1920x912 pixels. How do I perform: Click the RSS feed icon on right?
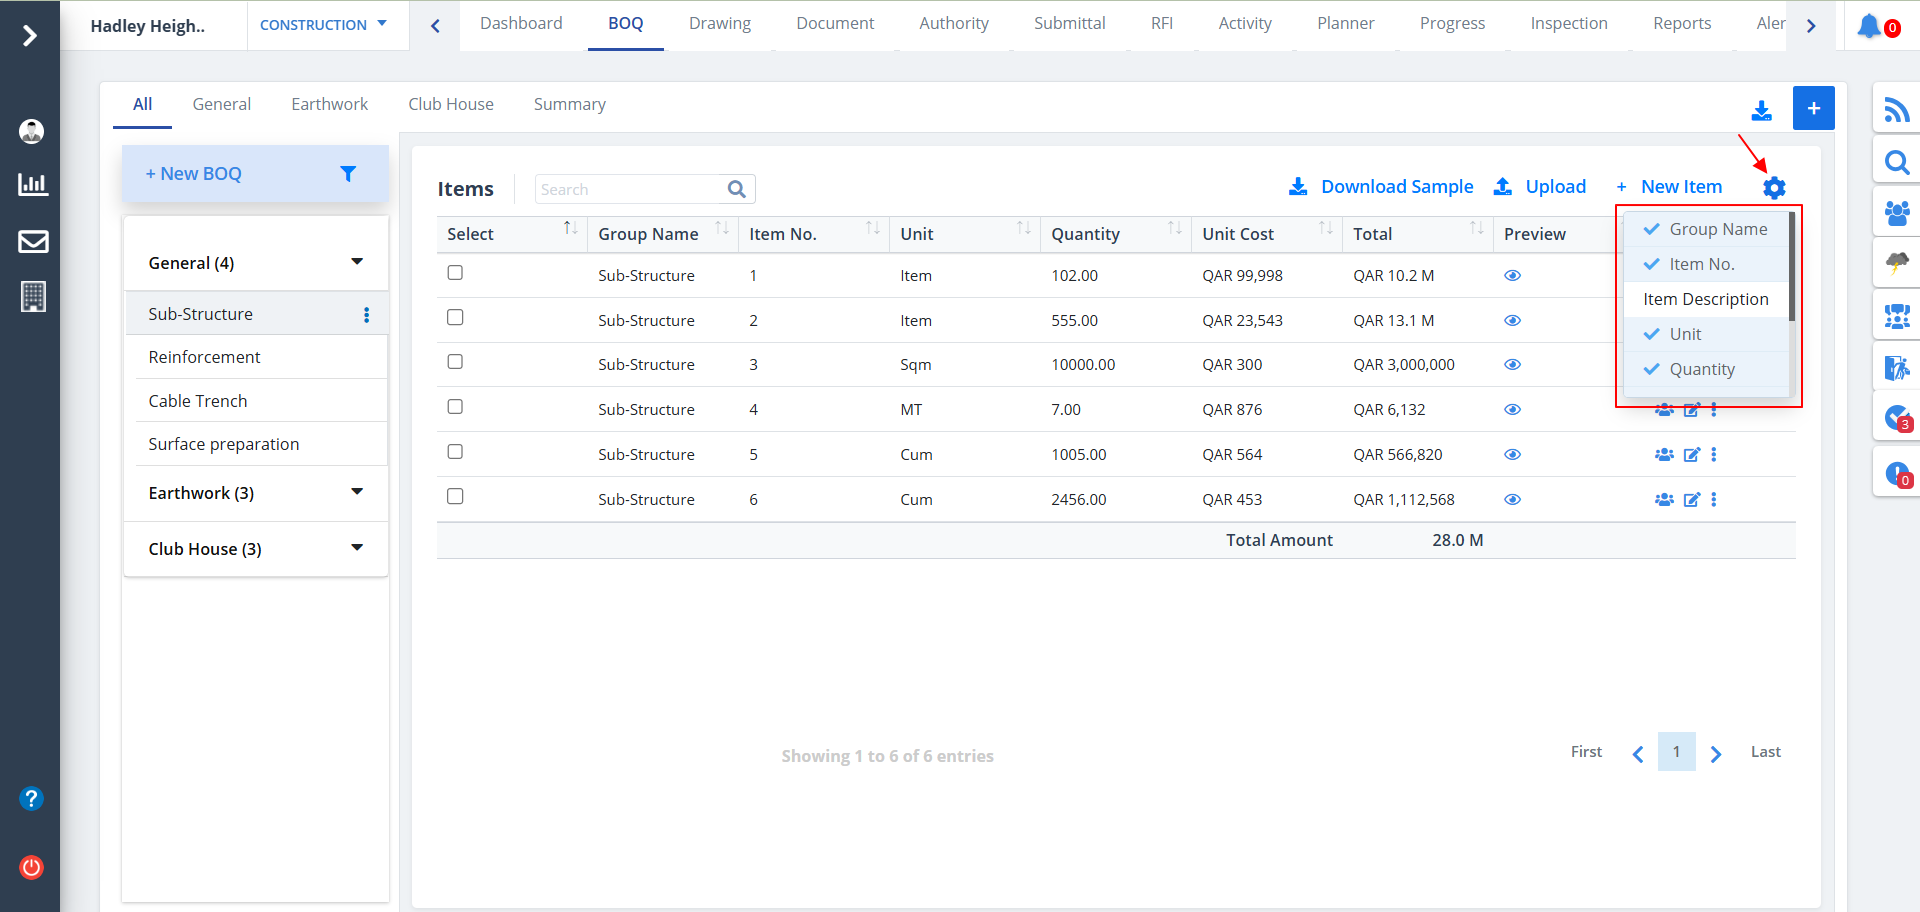point(1896,109)
